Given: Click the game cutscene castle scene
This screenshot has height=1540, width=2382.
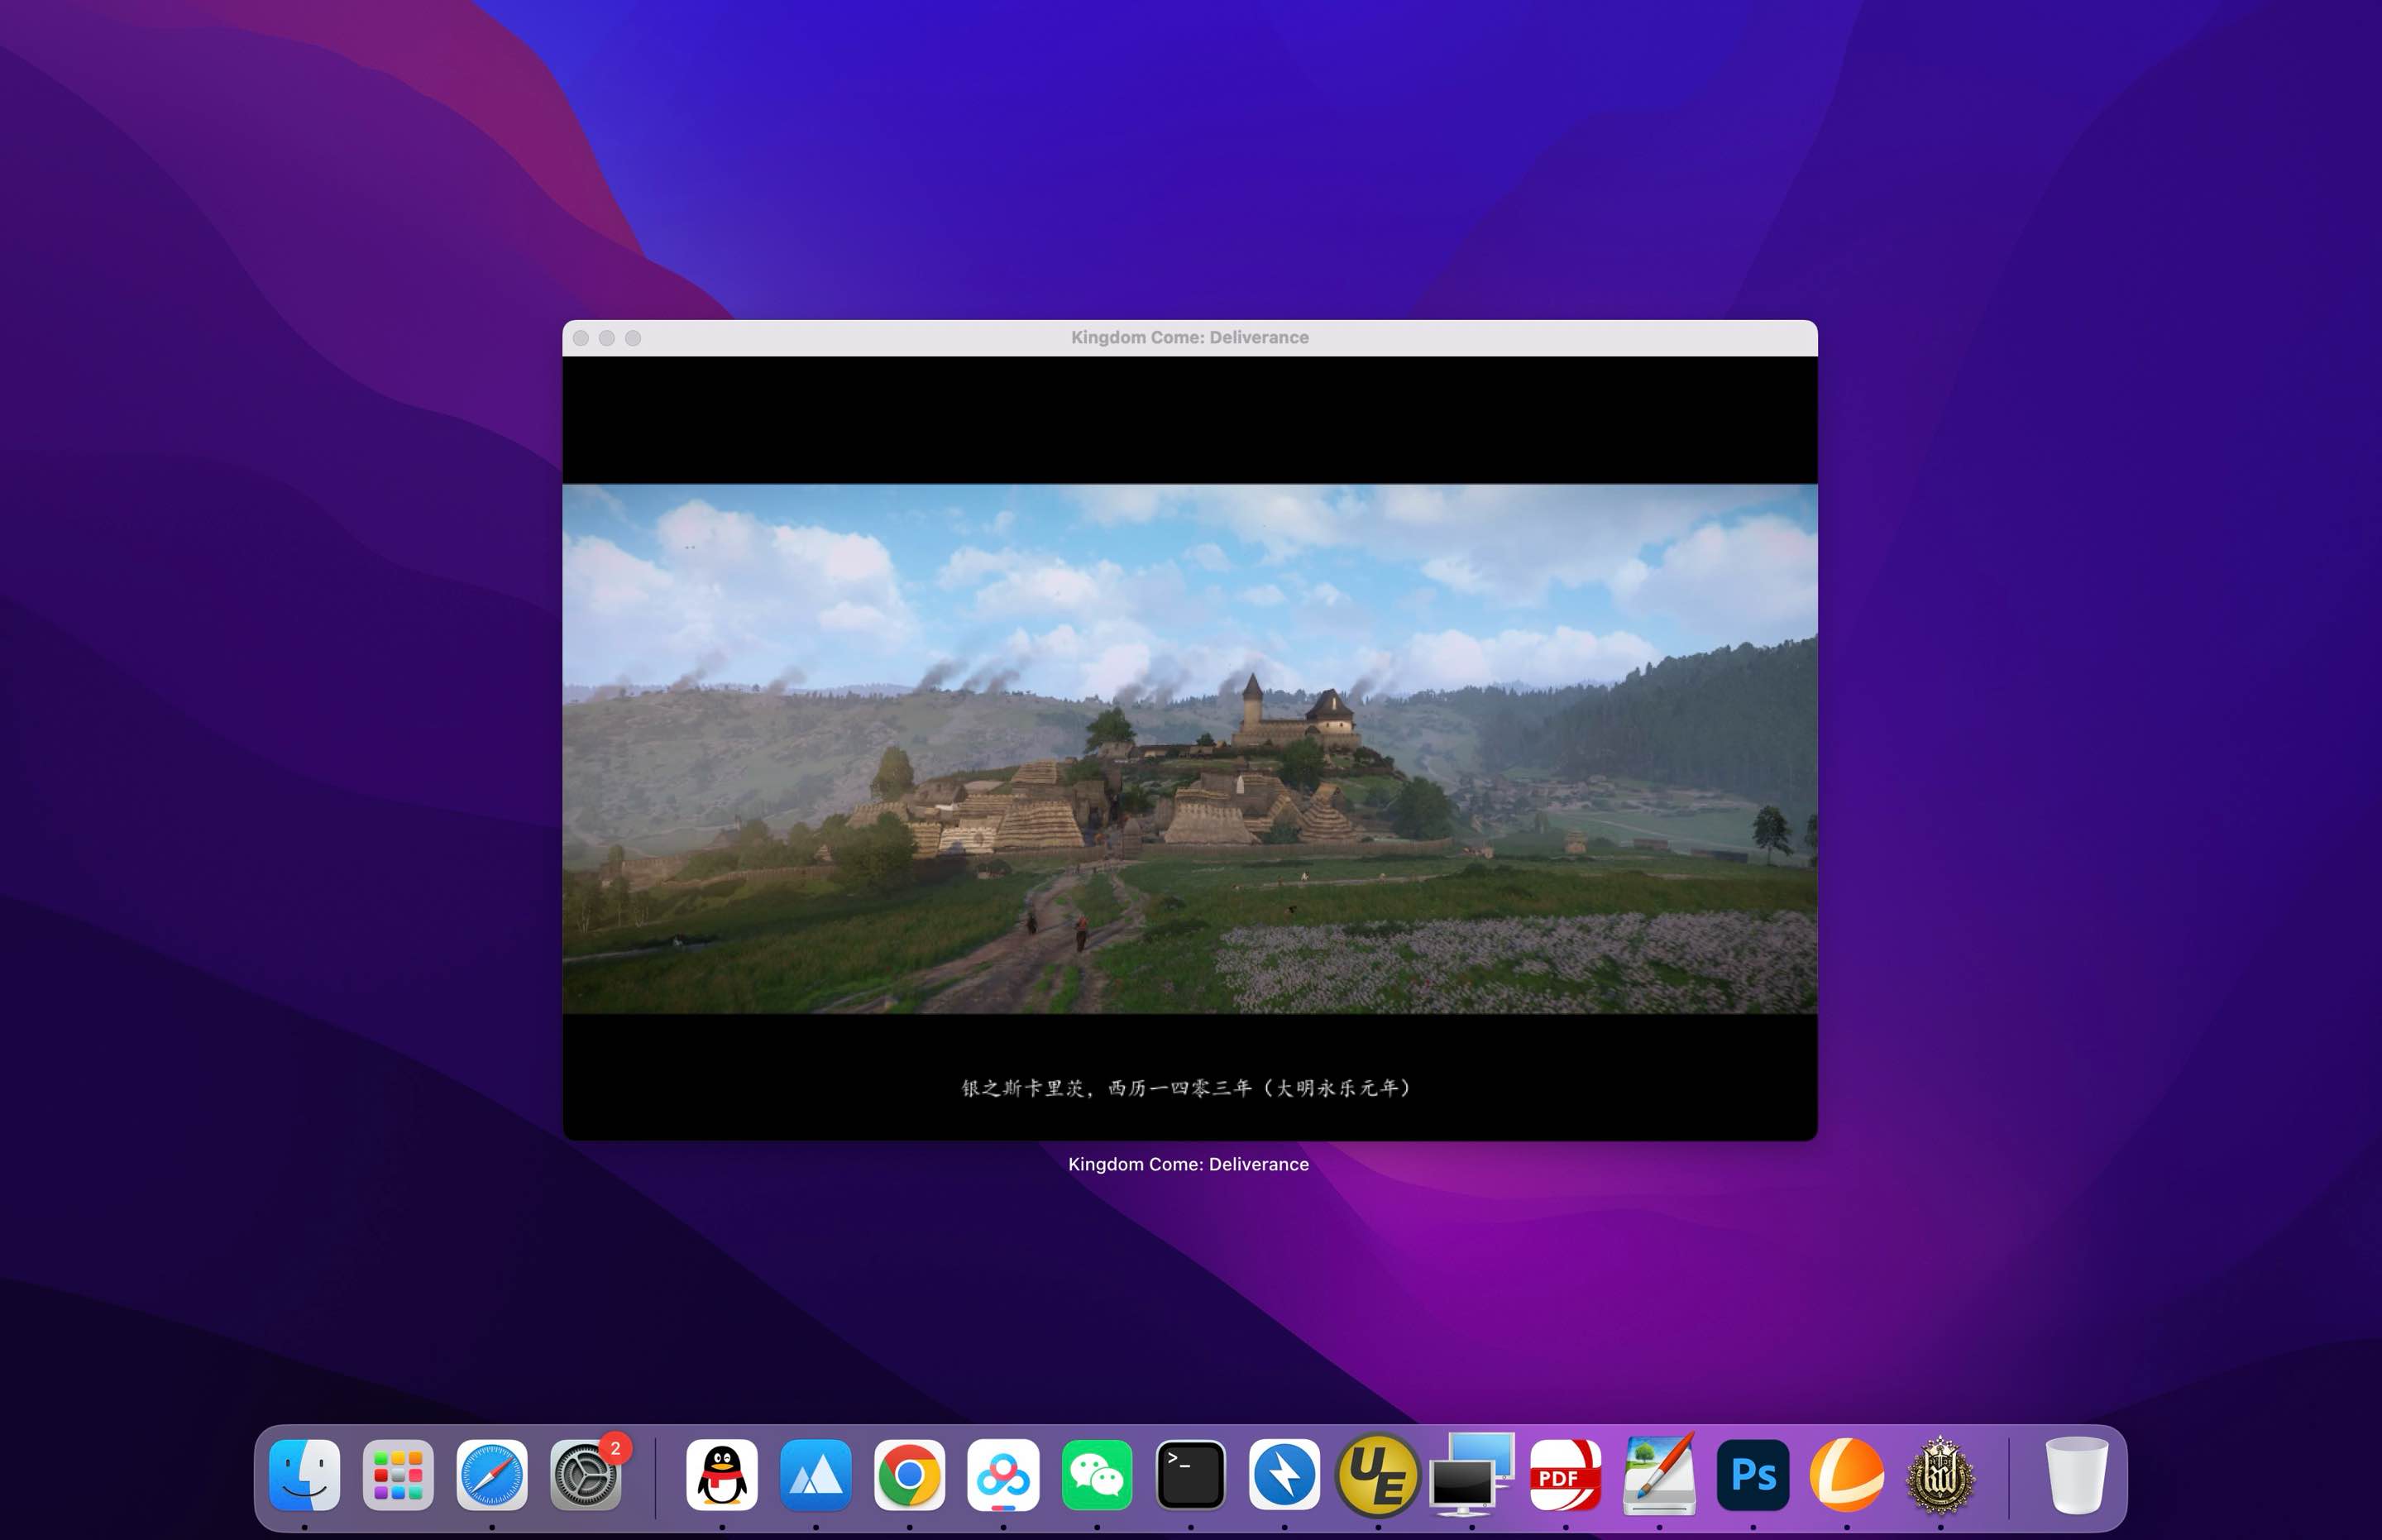Looking at the screenshot, I should [1190, 749].
